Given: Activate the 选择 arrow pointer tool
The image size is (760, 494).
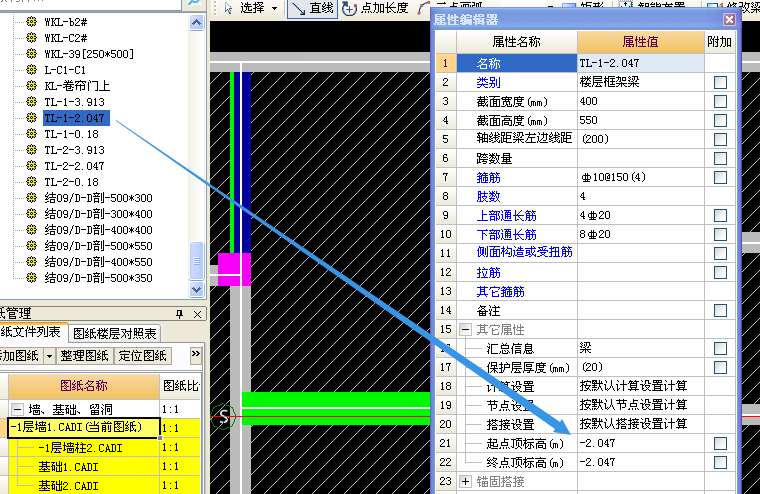Looking at the screenshot, I should [246, 8].
